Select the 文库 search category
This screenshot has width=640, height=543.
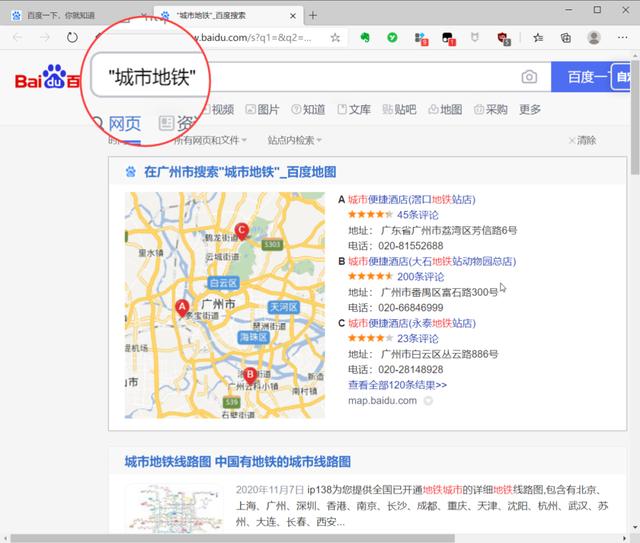pyautogui.click(x=354, y=109)
